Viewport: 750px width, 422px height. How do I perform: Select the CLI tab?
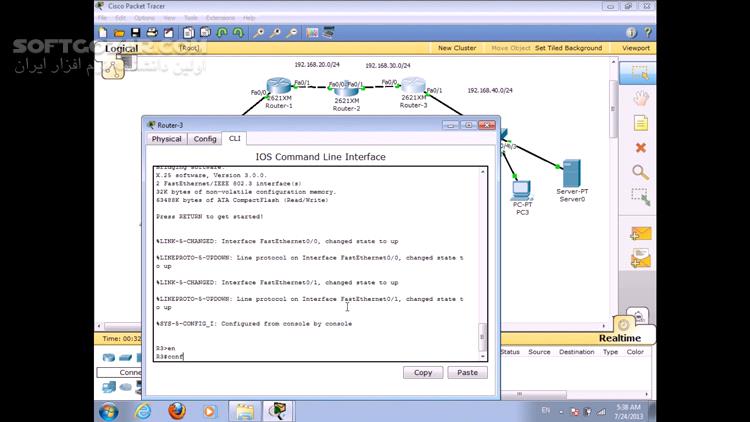click(x=234, y=138)
